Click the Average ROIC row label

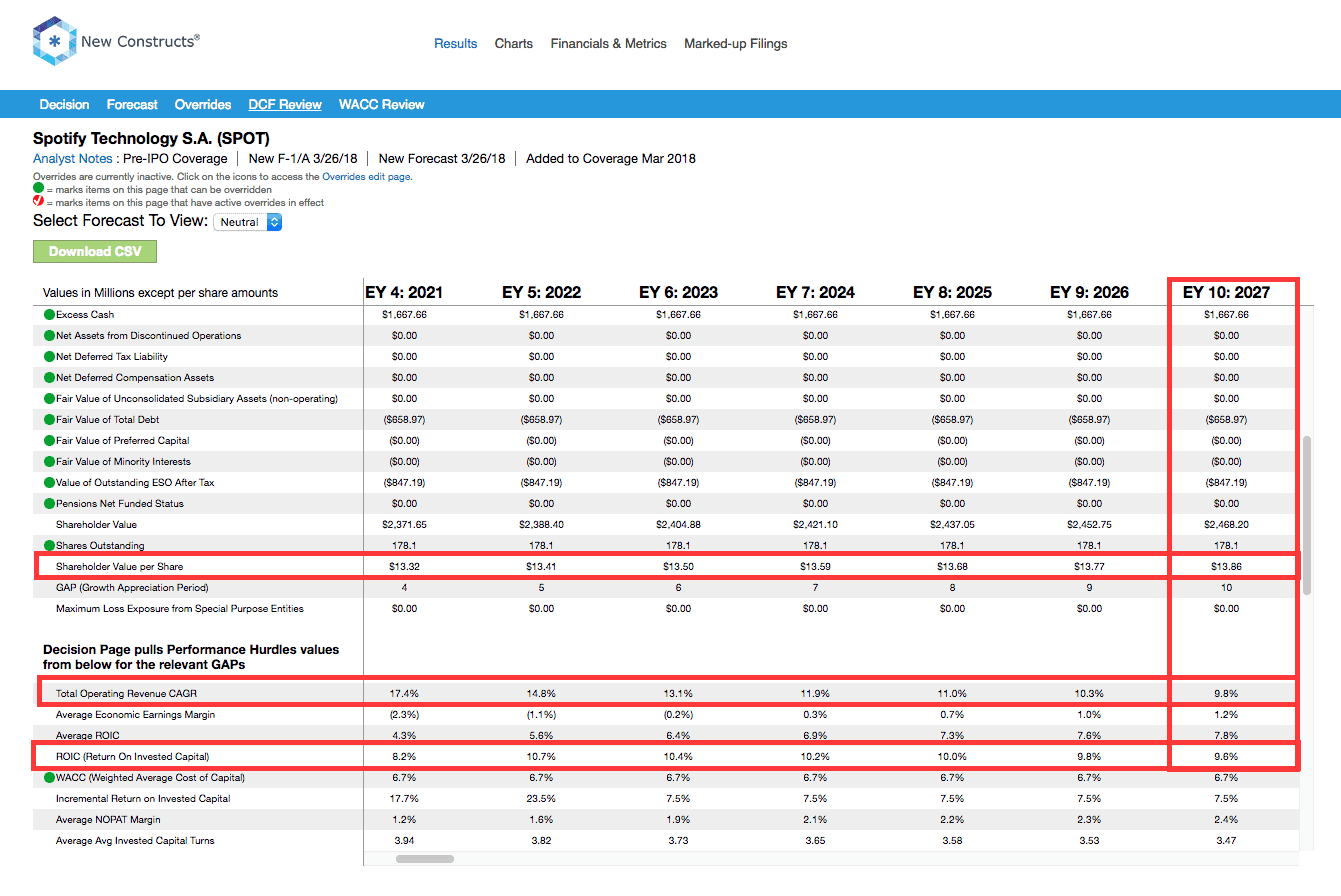tap(88, 736)
